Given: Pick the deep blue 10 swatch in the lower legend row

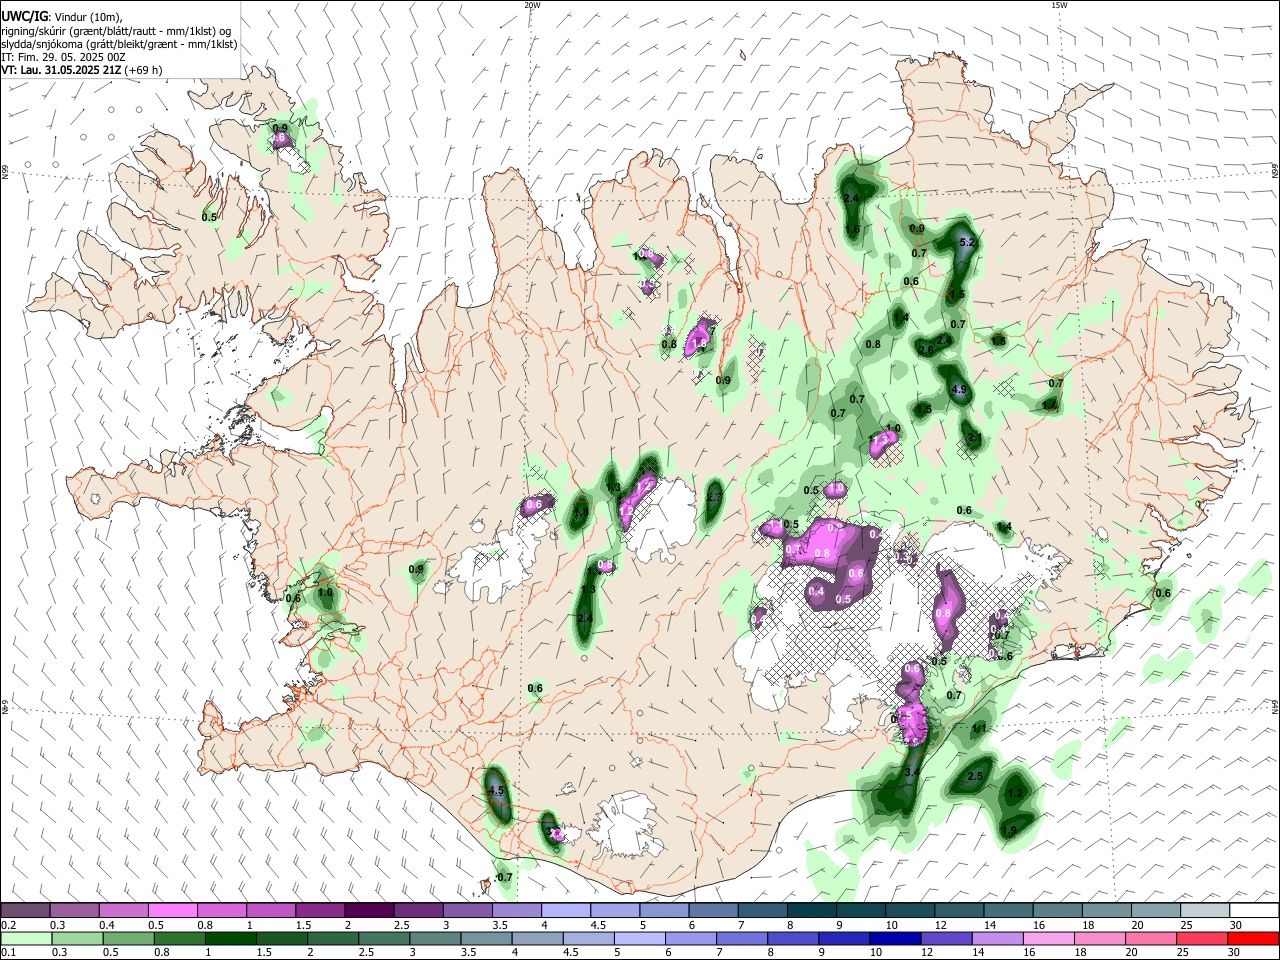Looking at the screenshot, I should pos(896,938).
